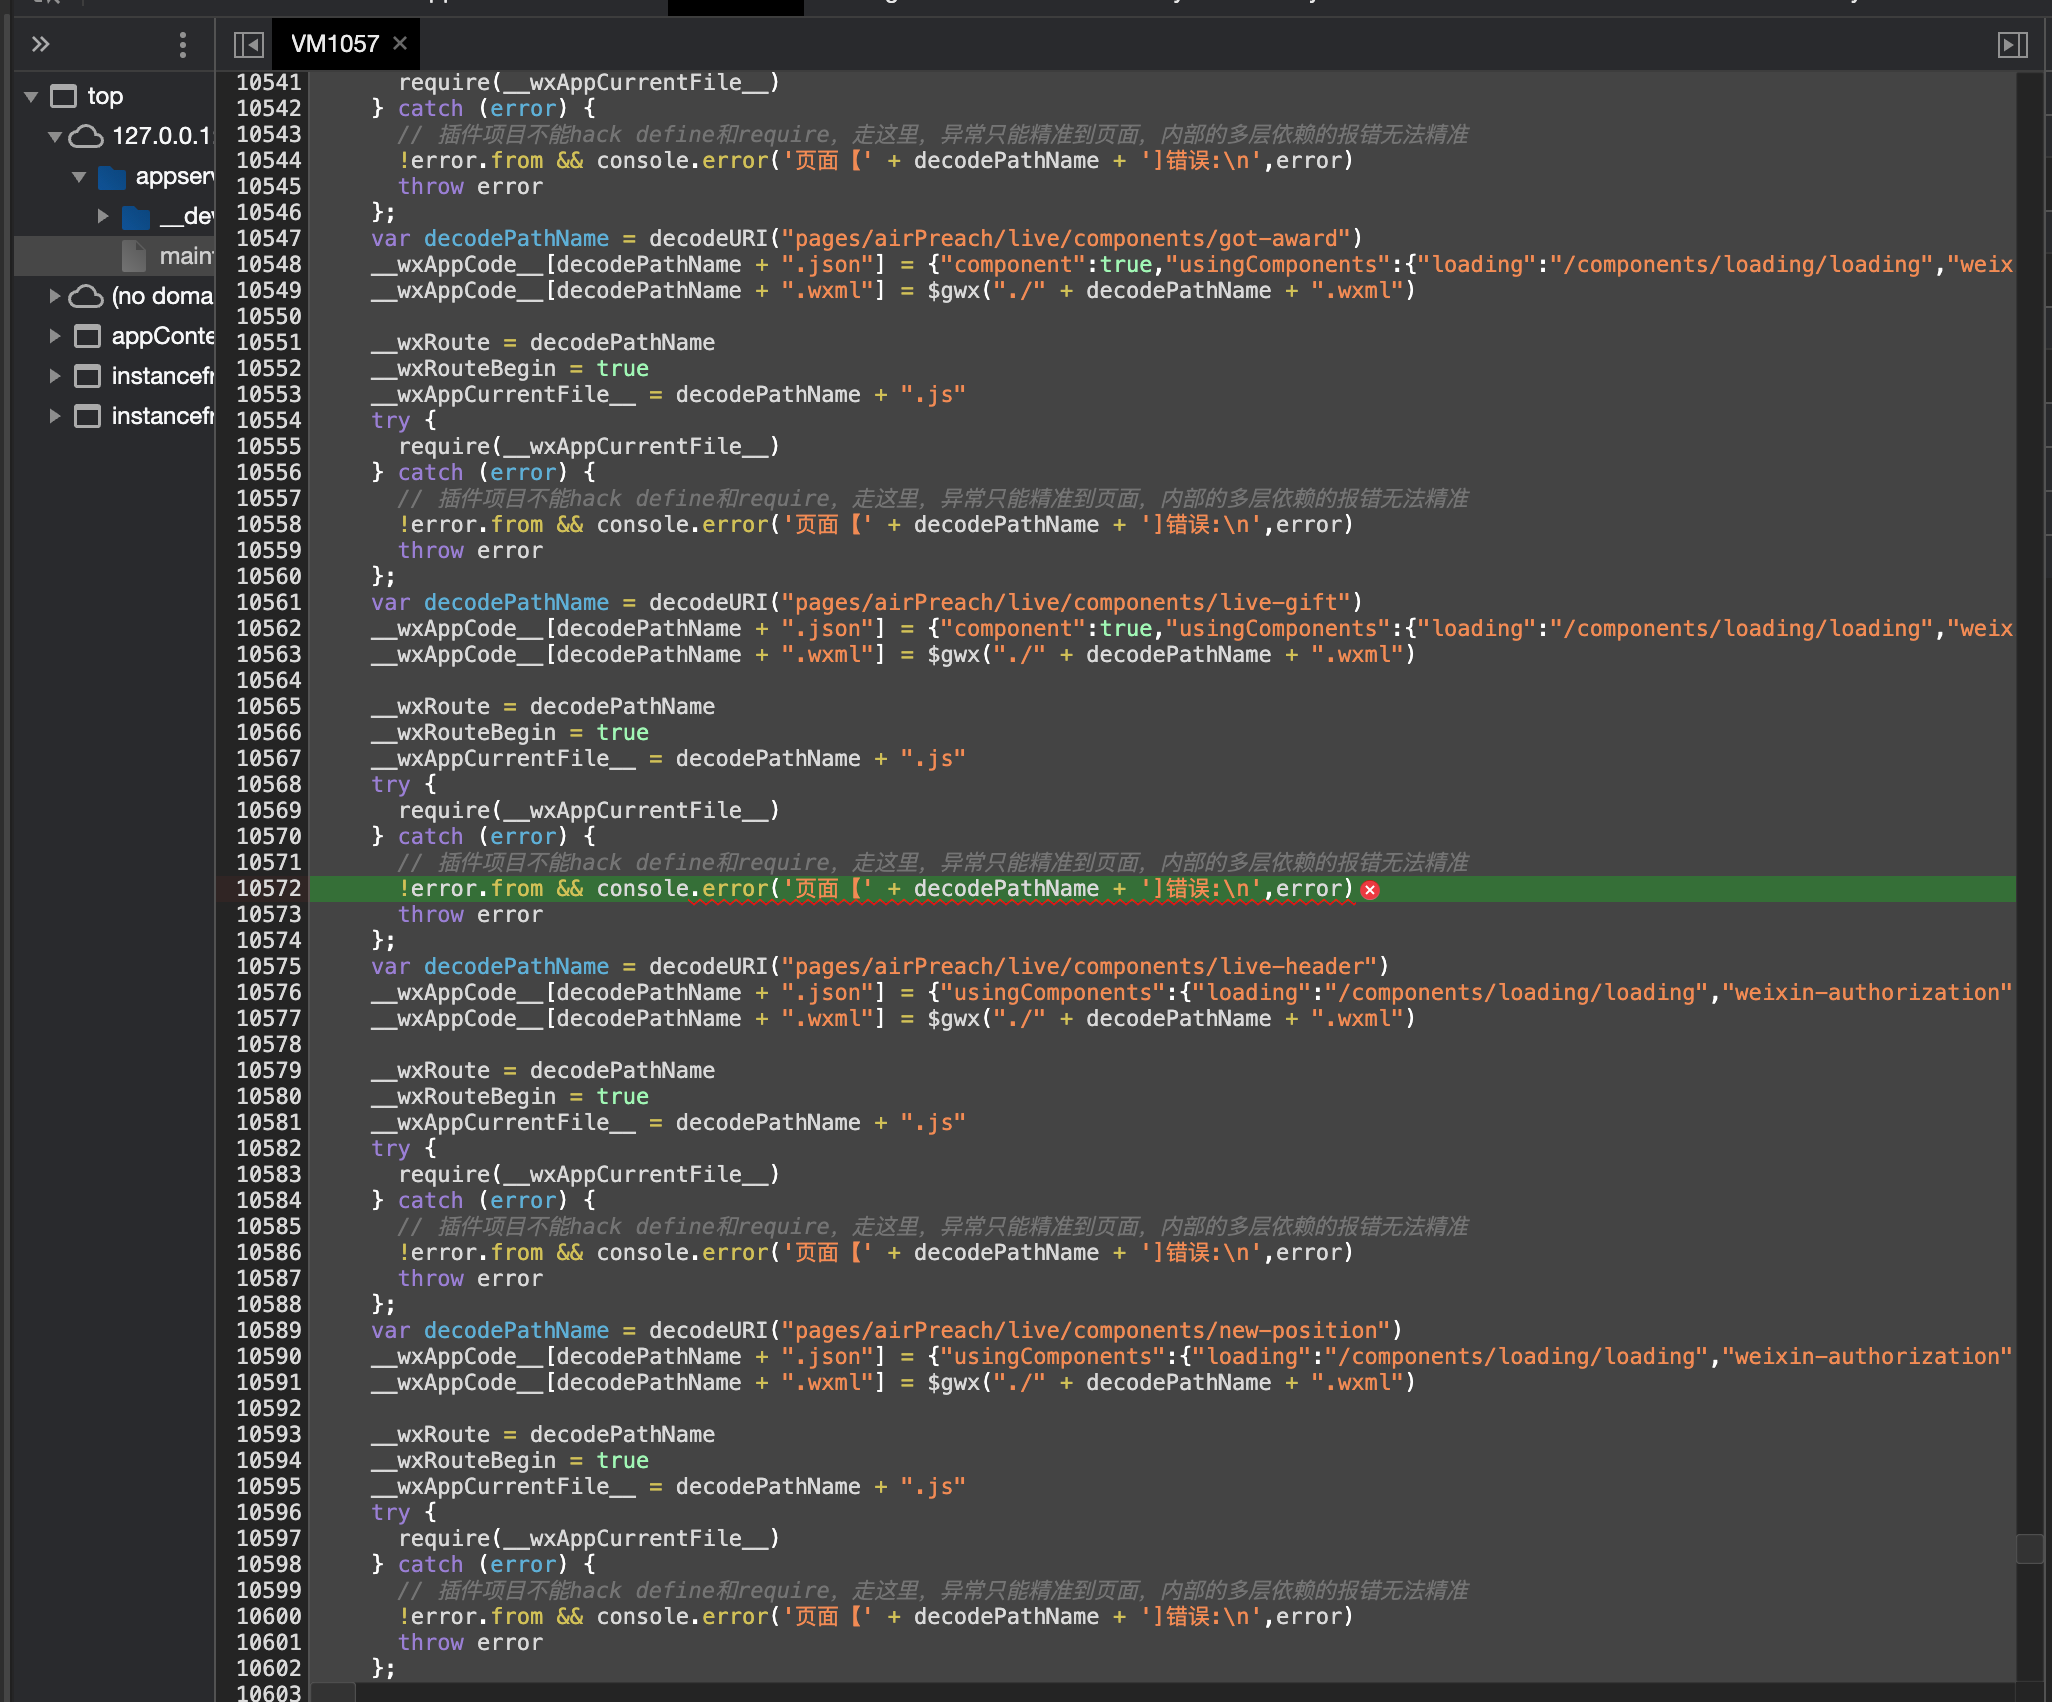Toggle breakpoint at line 10561 gutter

(x=268, y=602)
